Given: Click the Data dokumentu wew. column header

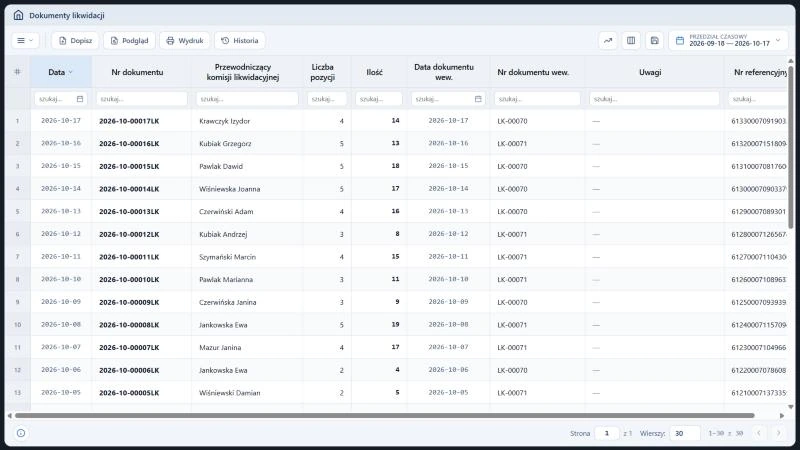Looking at the screenshot, I should pyautogui.click(x=444, y=72).
